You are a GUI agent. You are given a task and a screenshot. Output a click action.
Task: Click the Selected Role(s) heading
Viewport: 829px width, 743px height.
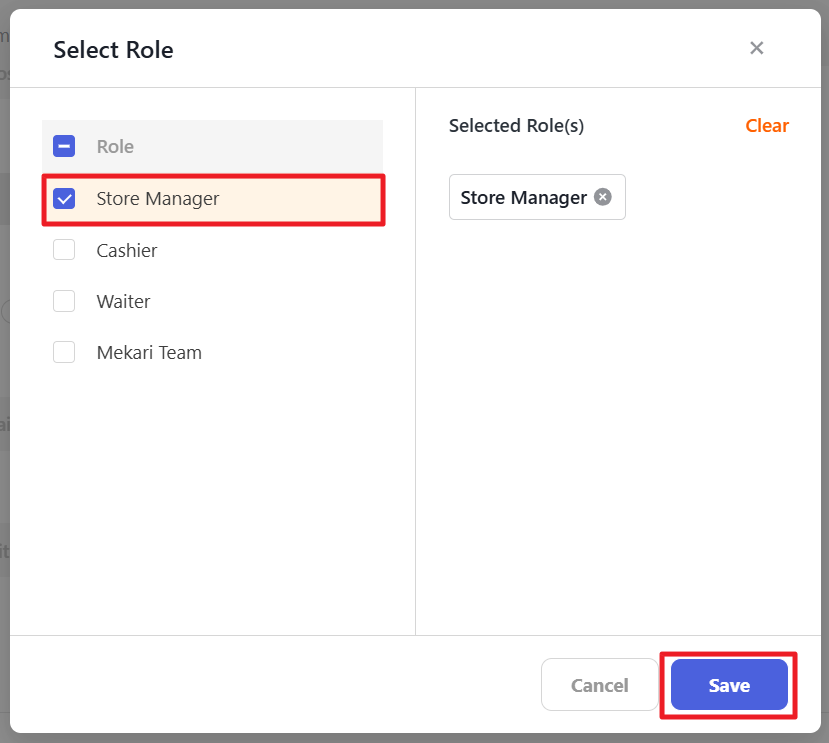tap(516, 126)
